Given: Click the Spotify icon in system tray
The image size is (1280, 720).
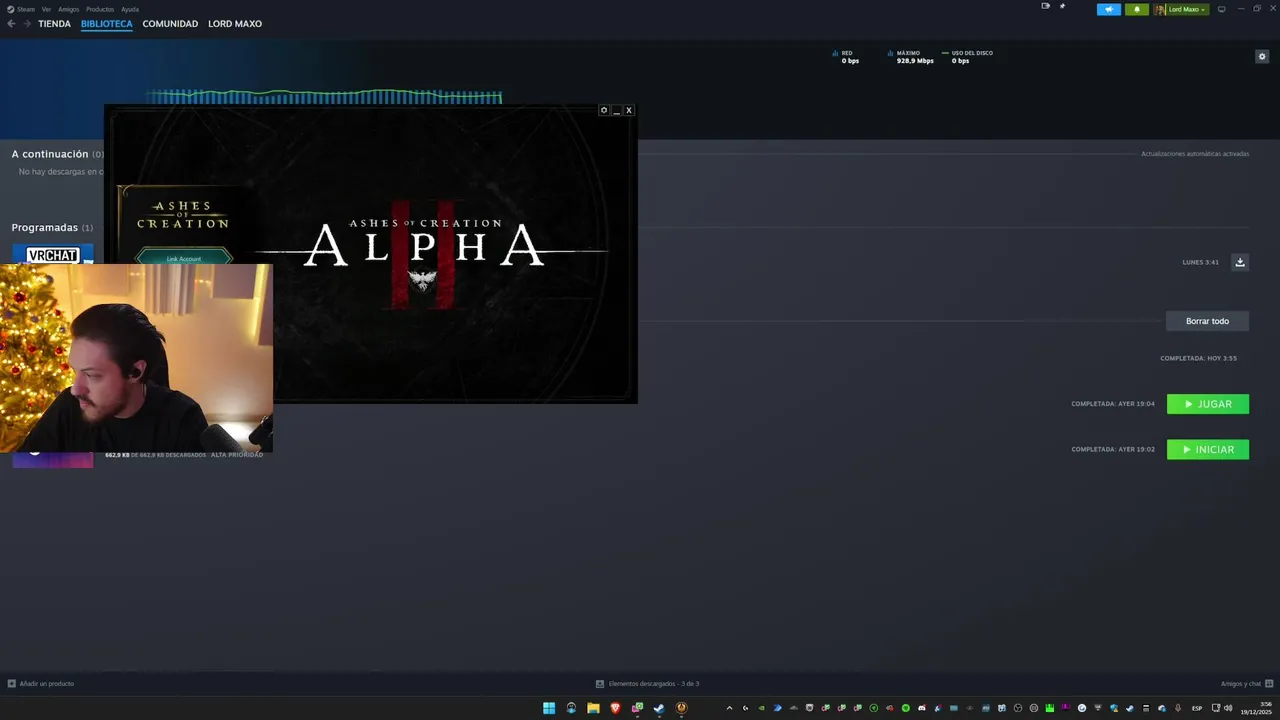Looking at the screenshot, I should coord(906,708).
